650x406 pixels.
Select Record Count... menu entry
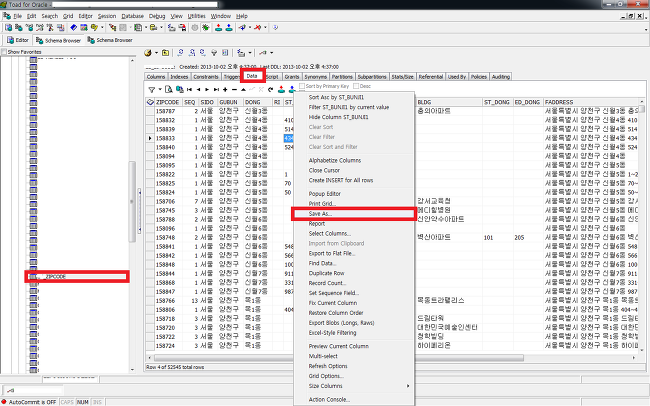coord(354,283)
